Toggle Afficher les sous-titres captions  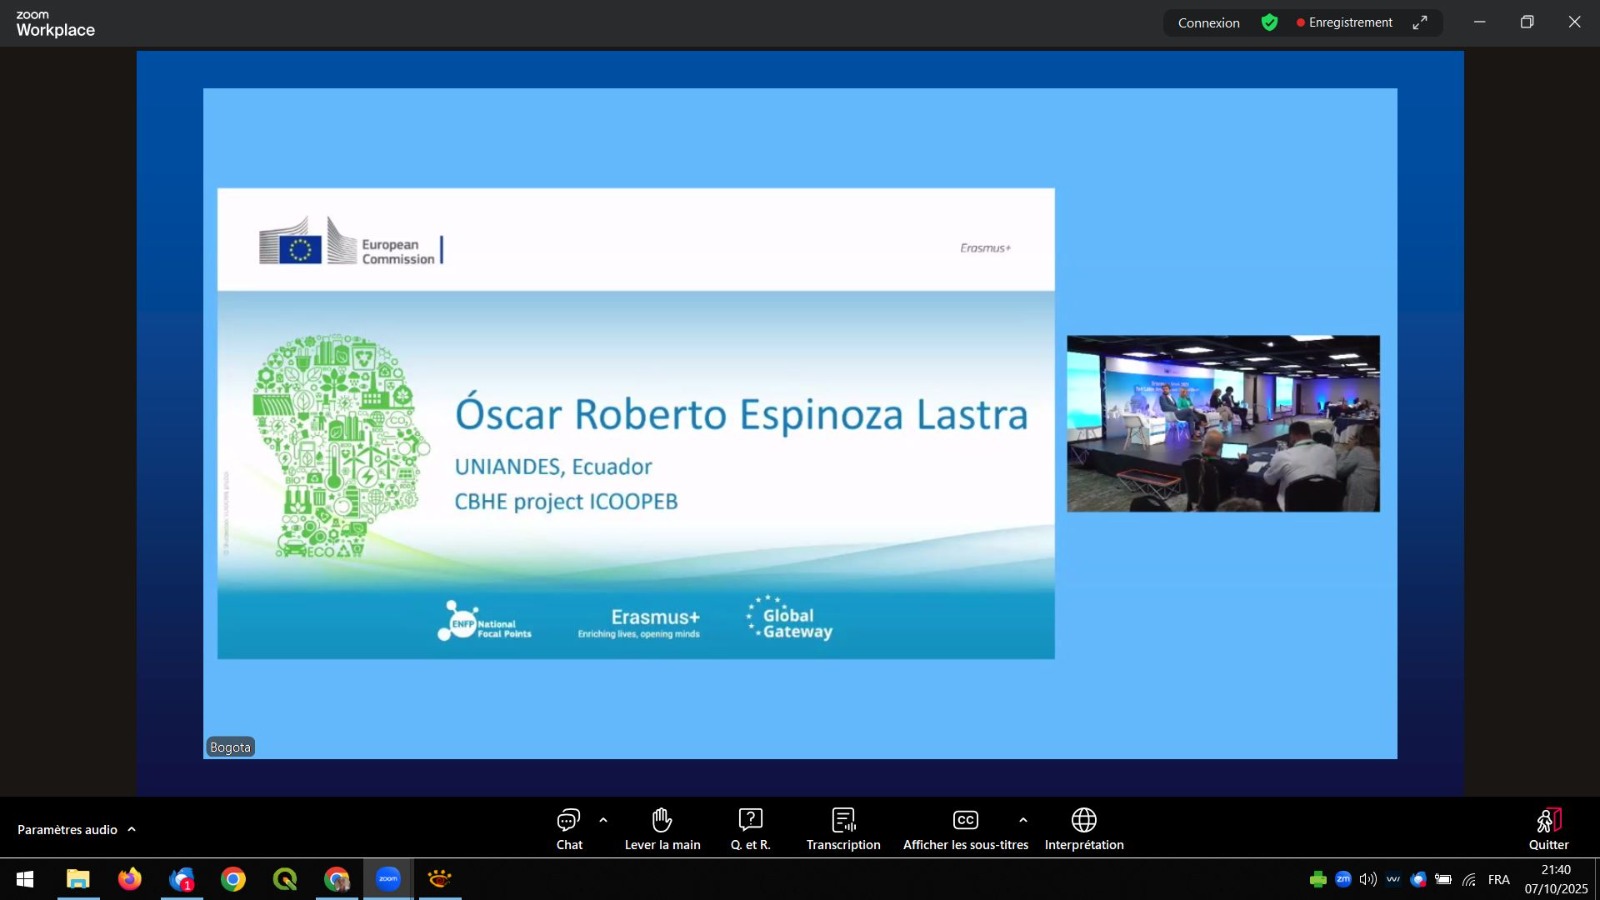965,829
